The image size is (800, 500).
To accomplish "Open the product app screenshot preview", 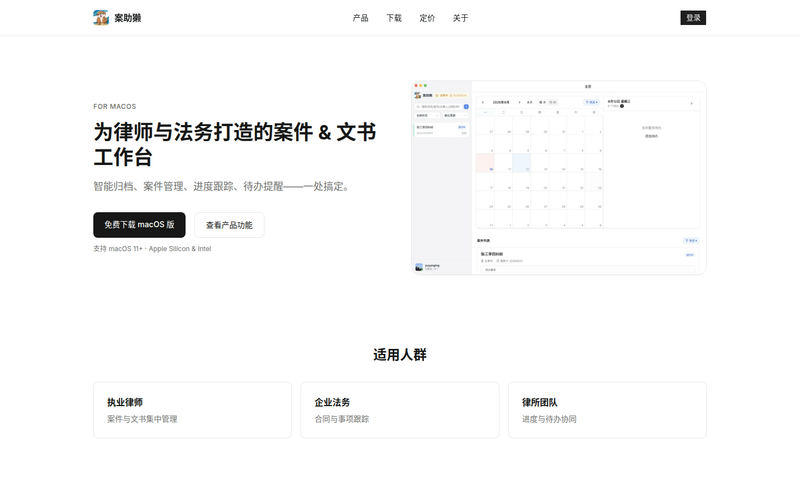I will coord(559,178).
